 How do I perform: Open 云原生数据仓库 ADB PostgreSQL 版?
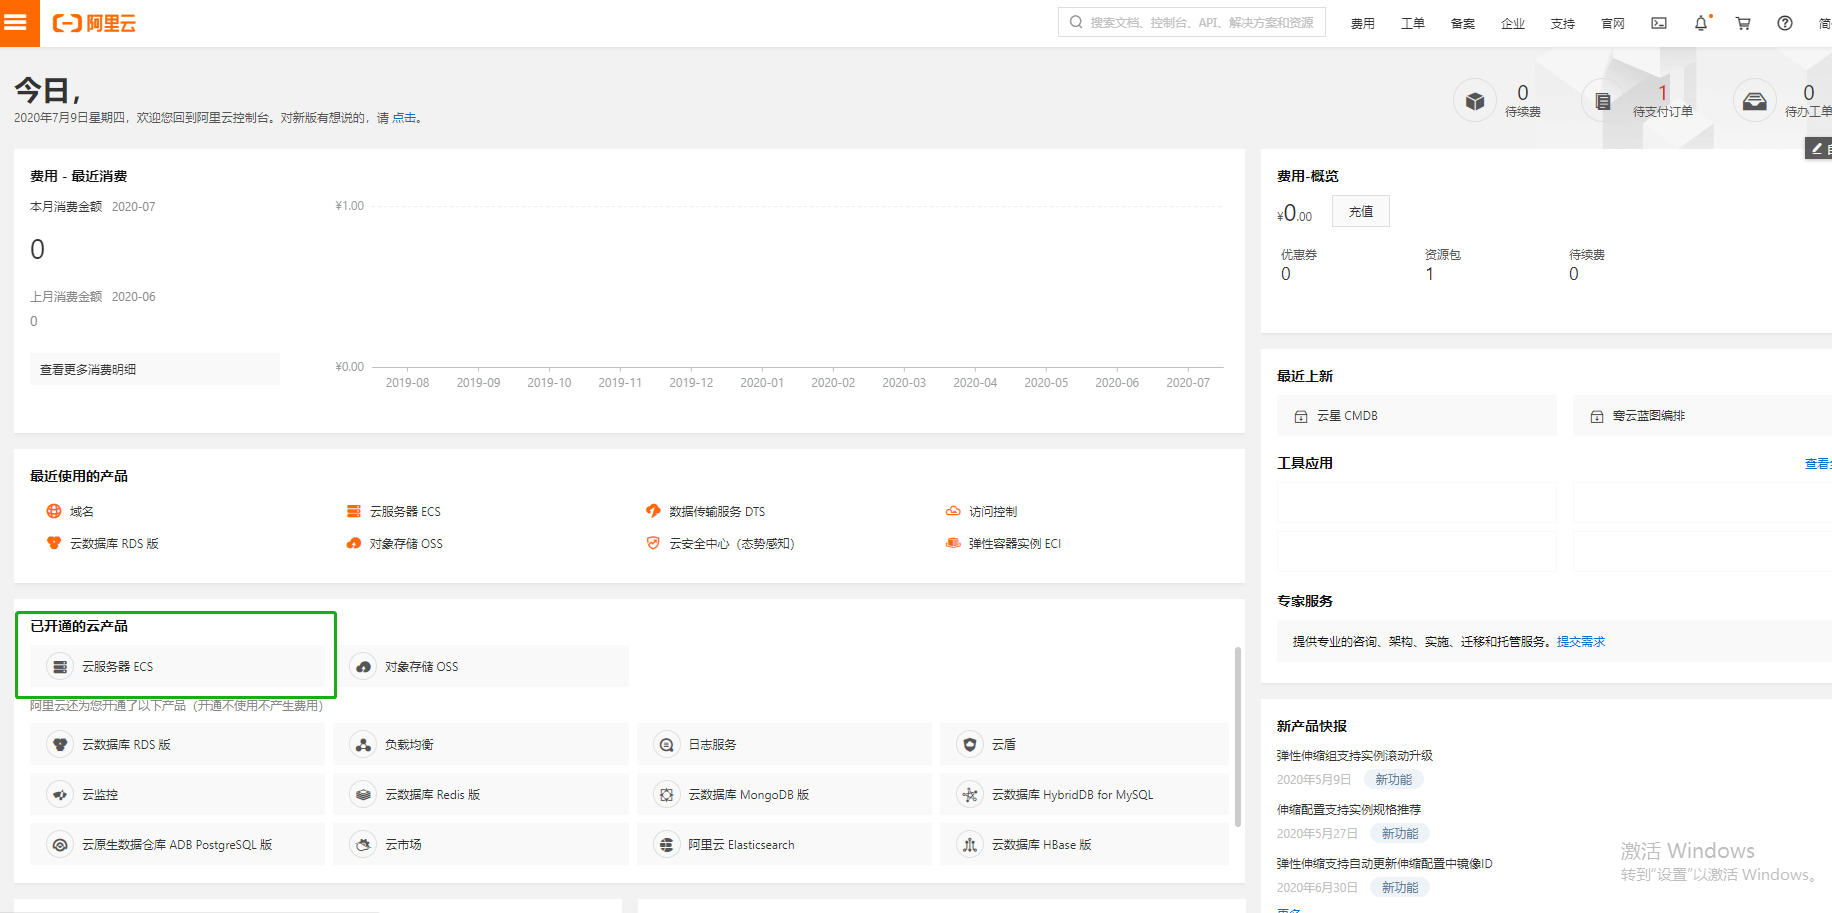coord(178,845)
